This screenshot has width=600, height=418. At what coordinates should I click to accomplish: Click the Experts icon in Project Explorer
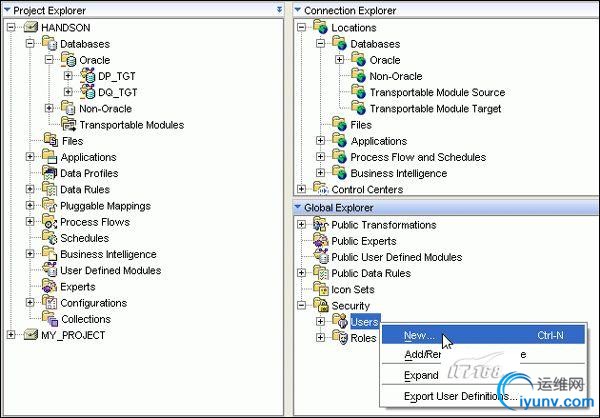click(x=49, y=286)
